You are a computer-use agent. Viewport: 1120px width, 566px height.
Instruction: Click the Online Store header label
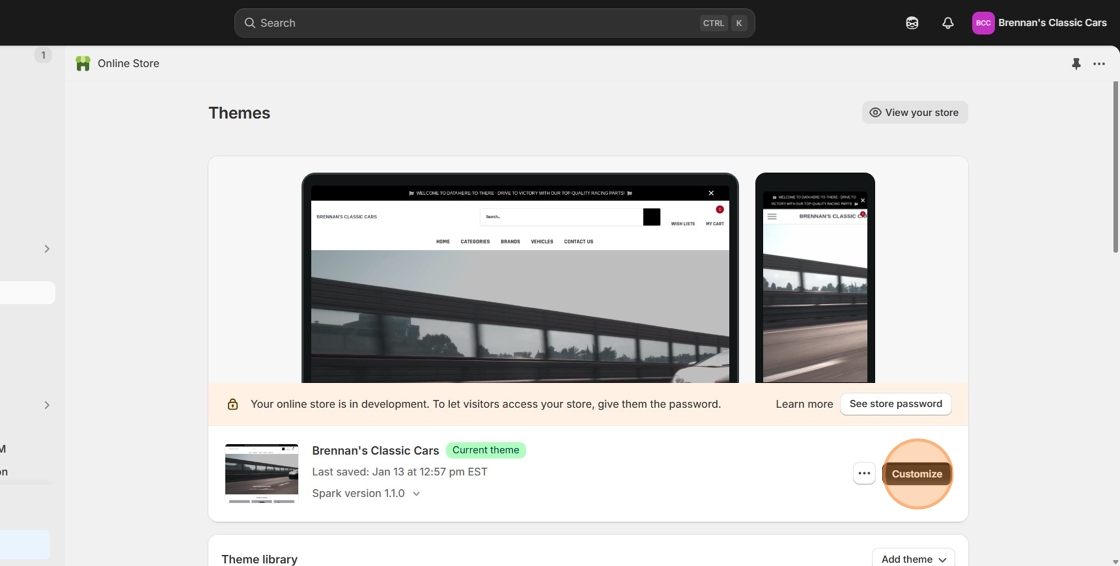(x=129, y=64)
